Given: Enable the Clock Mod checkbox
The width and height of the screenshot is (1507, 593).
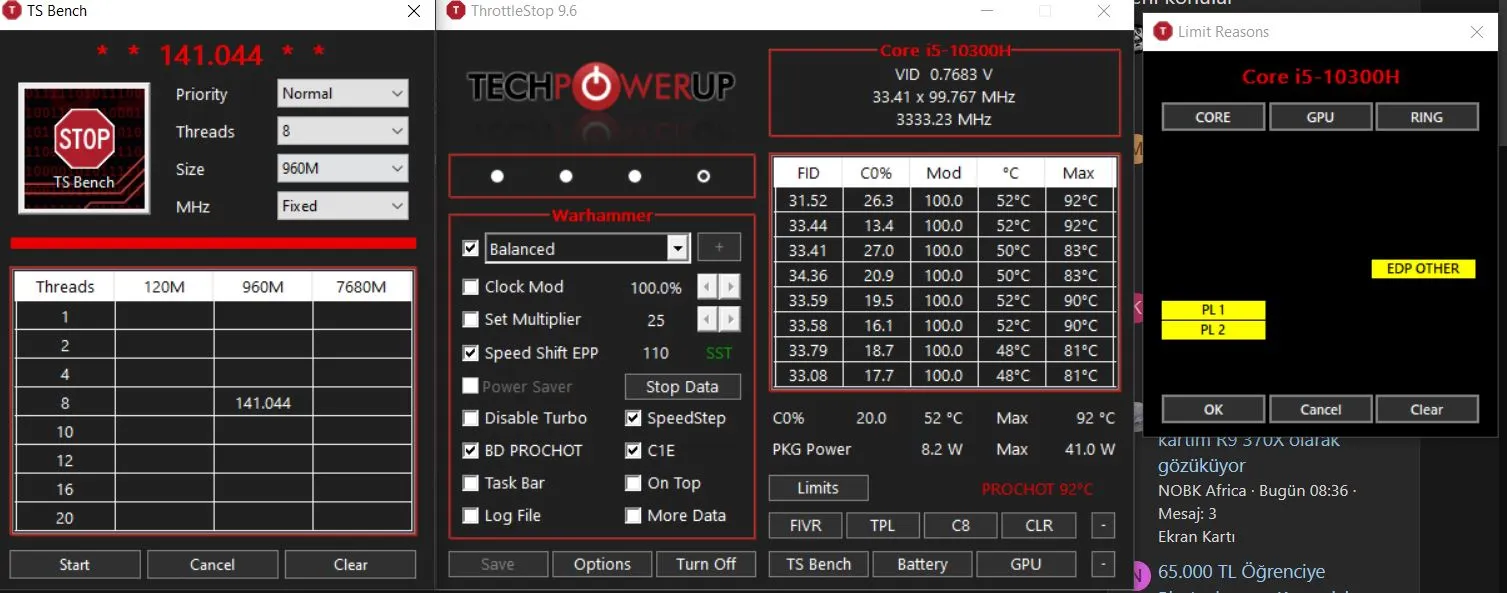Looking at the screenshot, I should pos(471,287).
